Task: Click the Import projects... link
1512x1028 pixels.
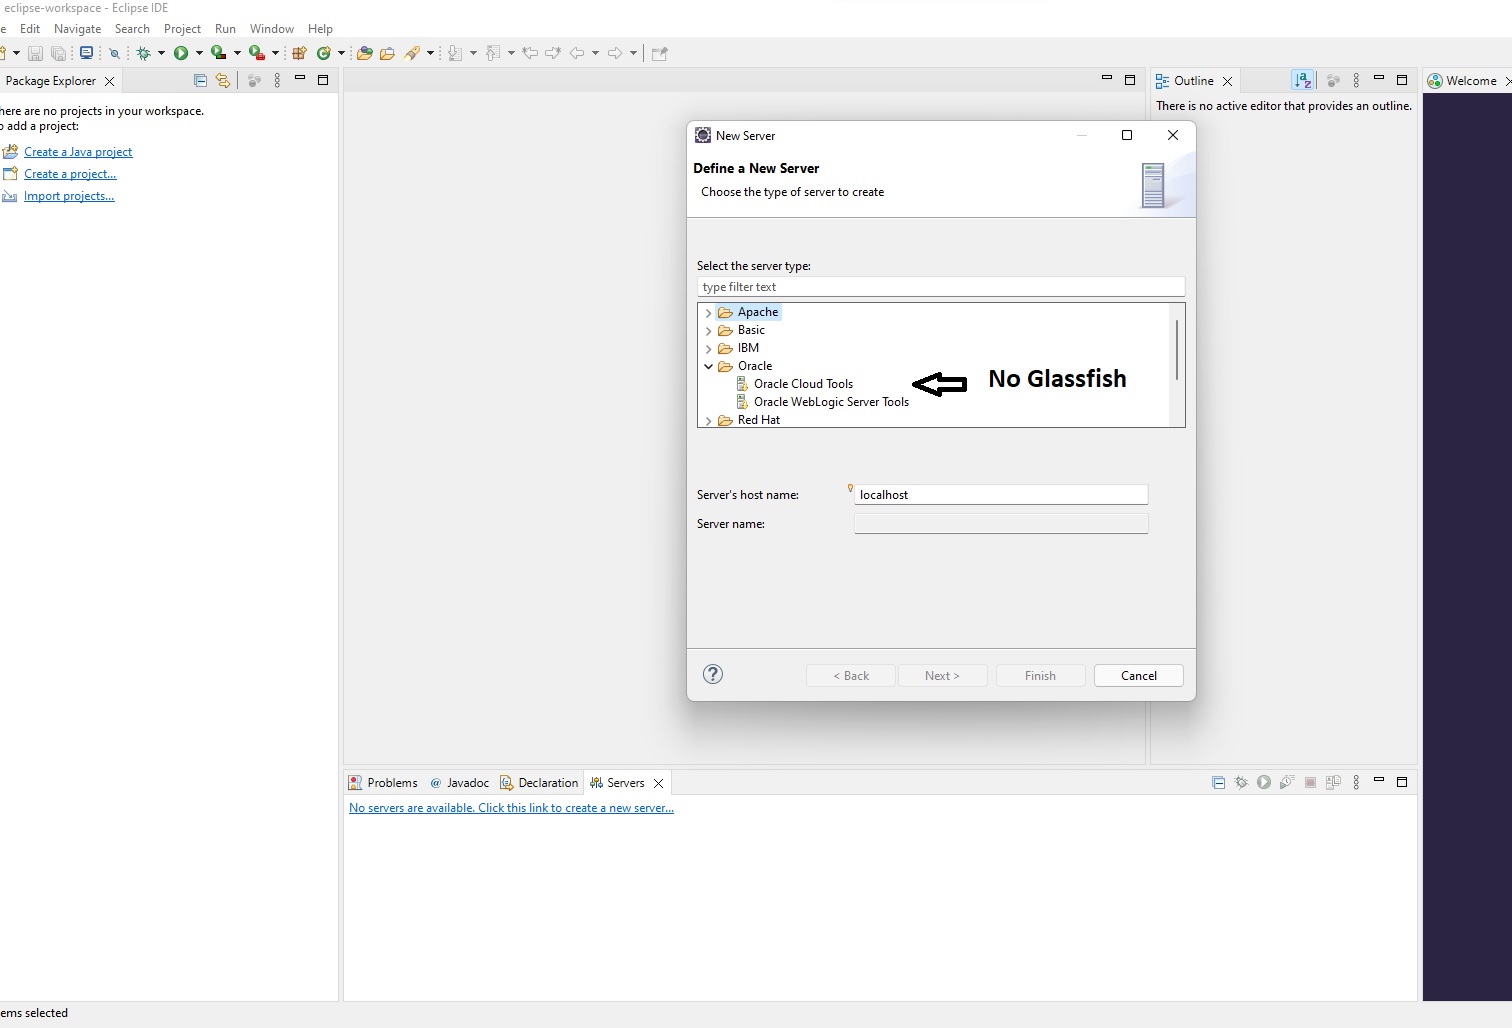Action: point(69,196)
